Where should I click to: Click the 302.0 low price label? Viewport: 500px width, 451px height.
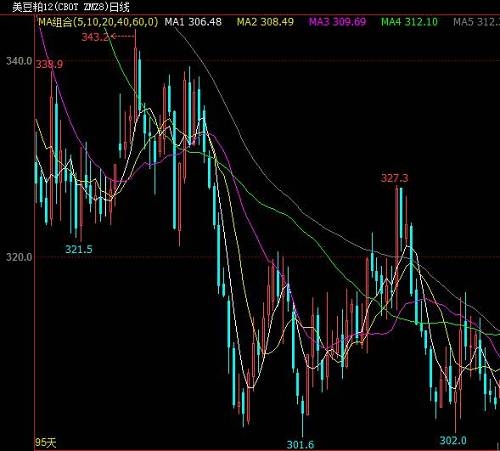point(453,440)
